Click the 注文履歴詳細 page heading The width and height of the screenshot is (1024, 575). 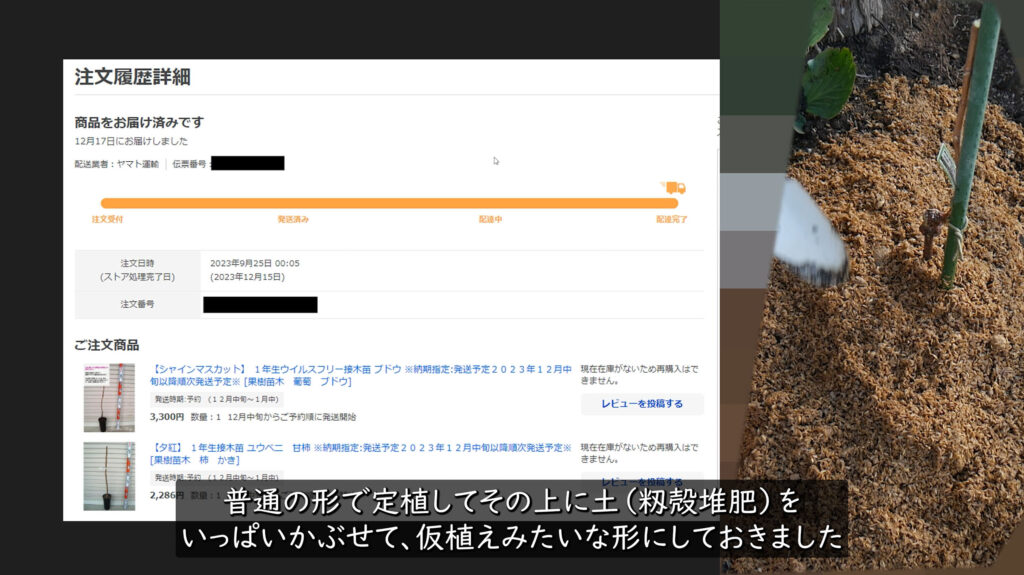click(x=132, y=77)
